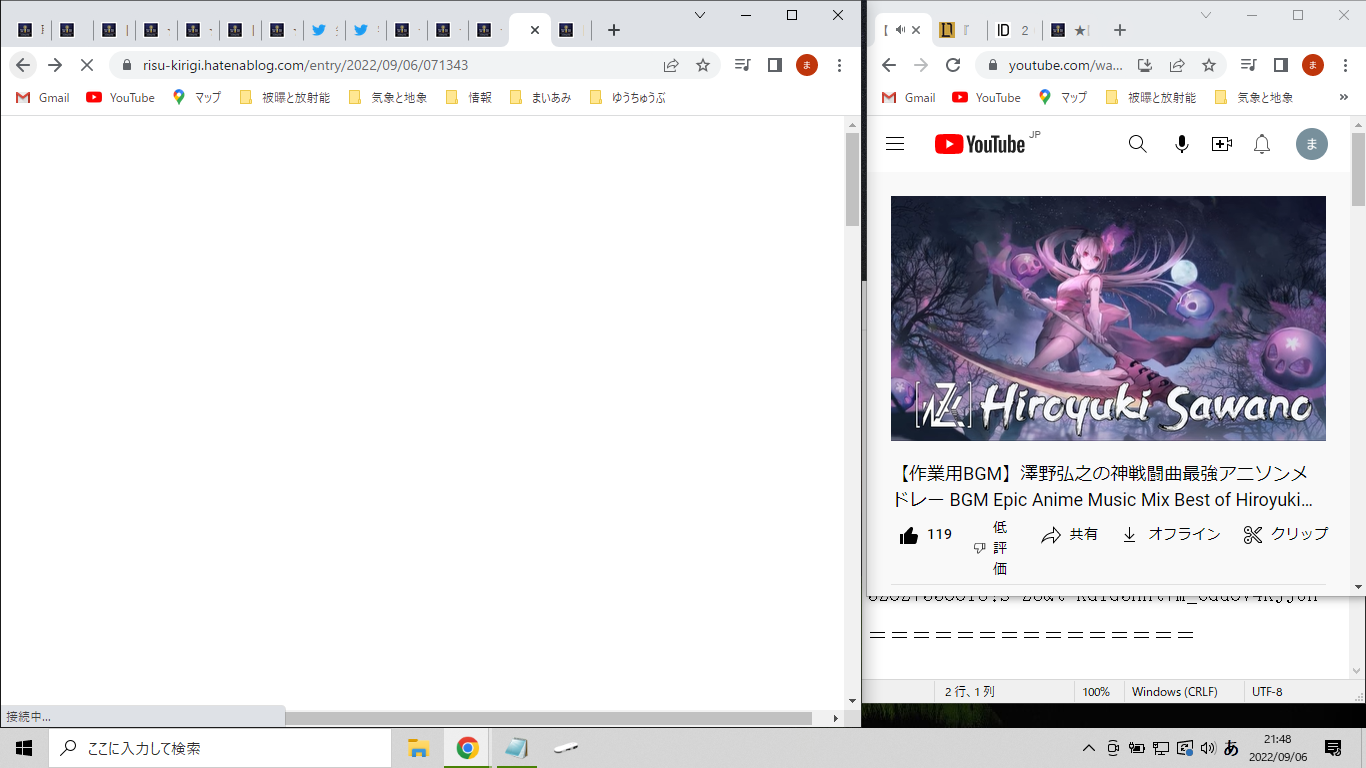
Task: Reload the YouTube page
Action: (x=953, y=65)
